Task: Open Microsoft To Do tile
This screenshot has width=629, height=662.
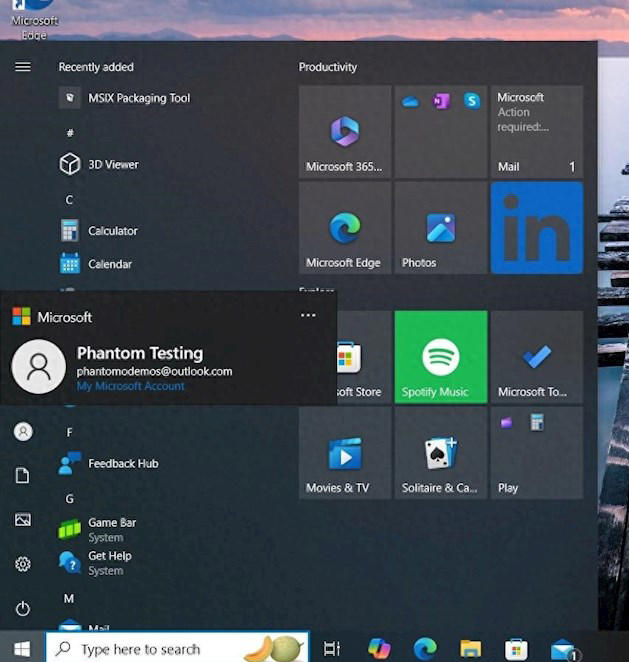Action: click(x=537, y=357)
